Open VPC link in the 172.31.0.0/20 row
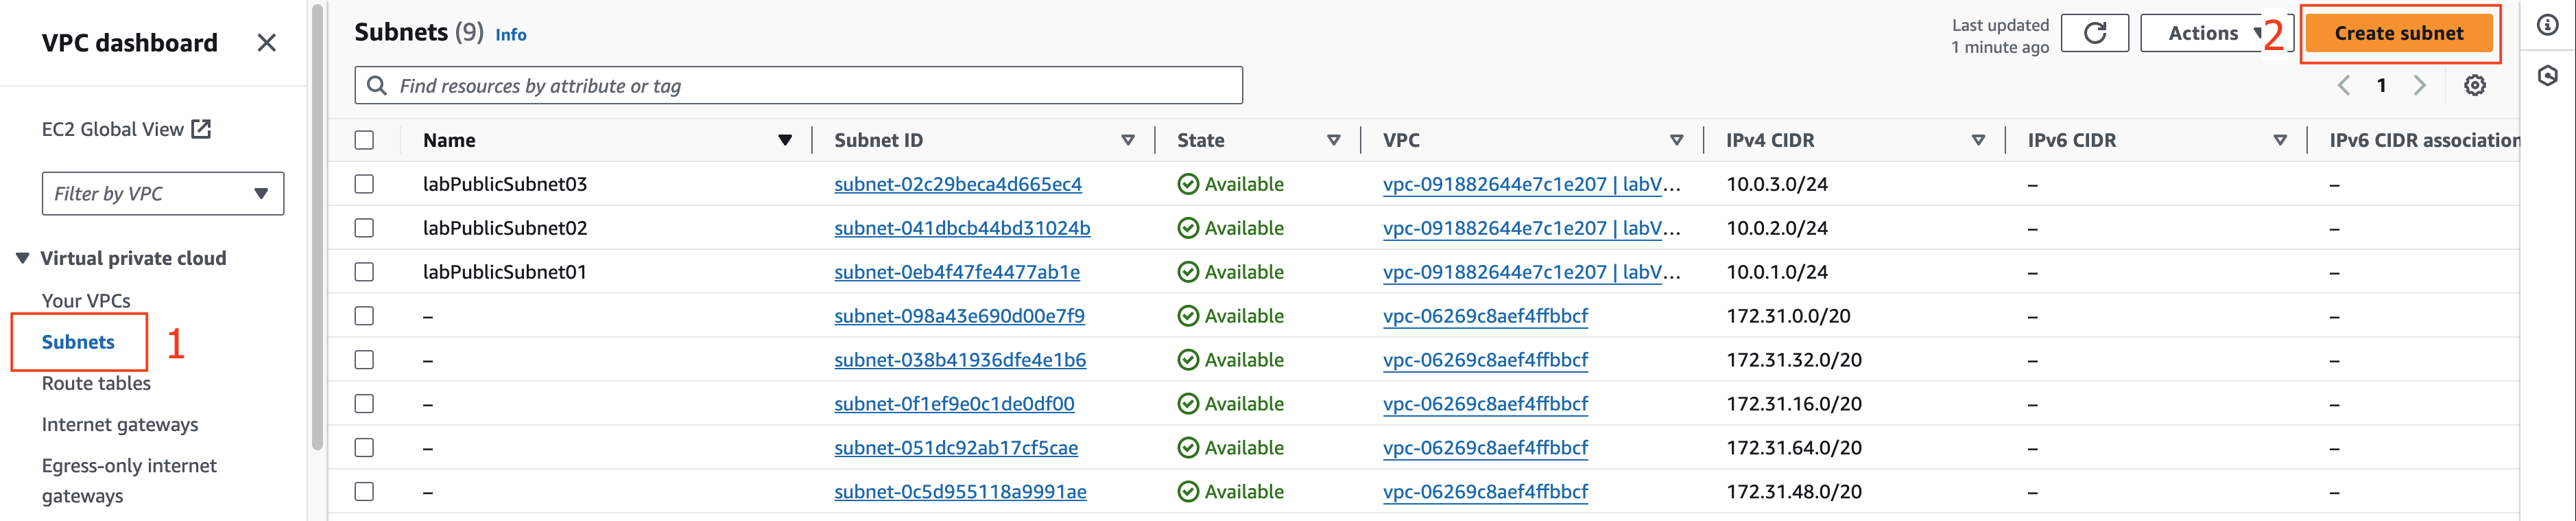 [1485, 316]
